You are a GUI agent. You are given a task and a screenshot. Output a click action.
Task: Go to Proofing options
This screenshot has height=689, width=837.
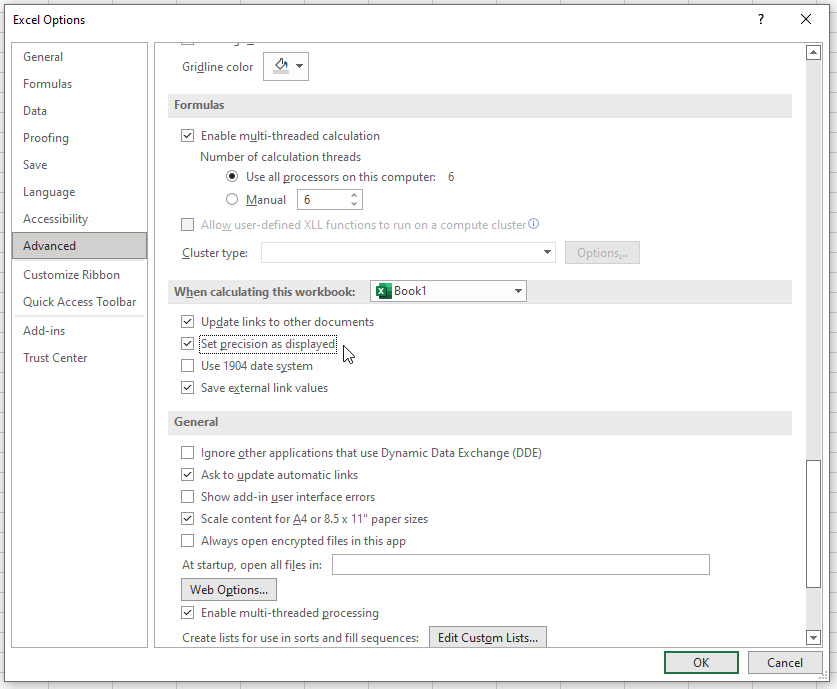80,138
